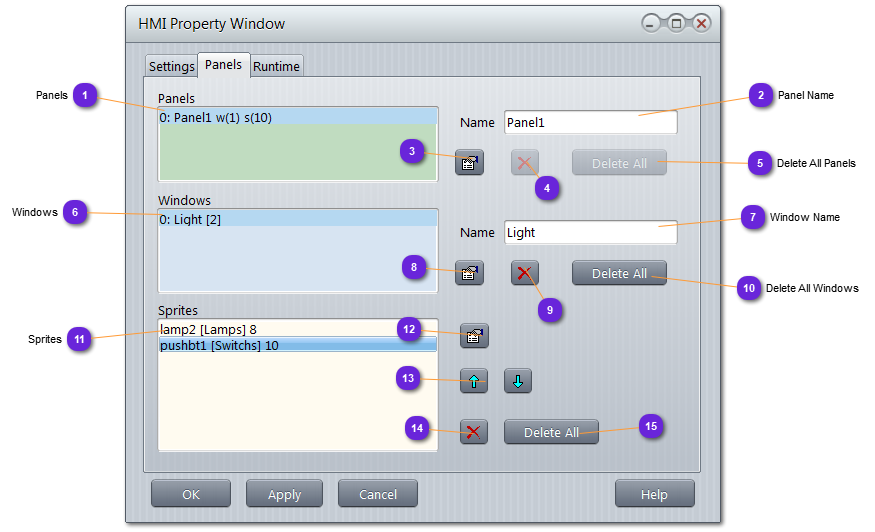Image resolution: width=875 pixels, height=532 pixels.
Task: Switch to the Settings tab
Action: (171, 67)
